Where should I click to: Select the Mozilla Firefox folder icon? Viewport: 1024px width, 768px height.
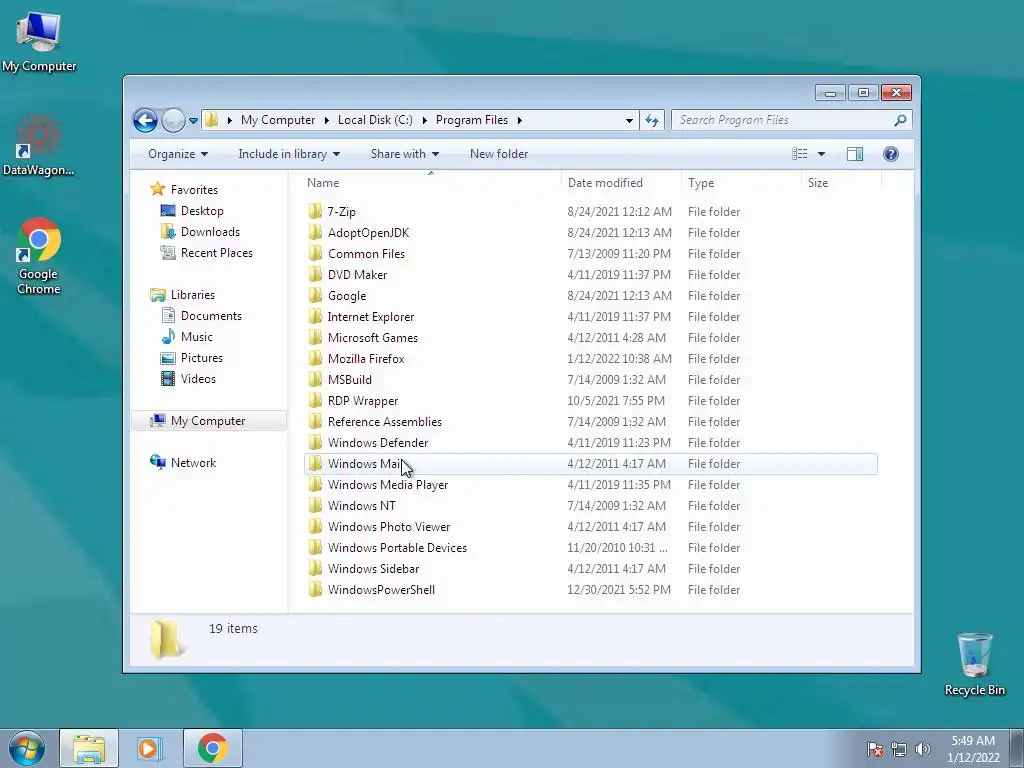click(315, 358)
